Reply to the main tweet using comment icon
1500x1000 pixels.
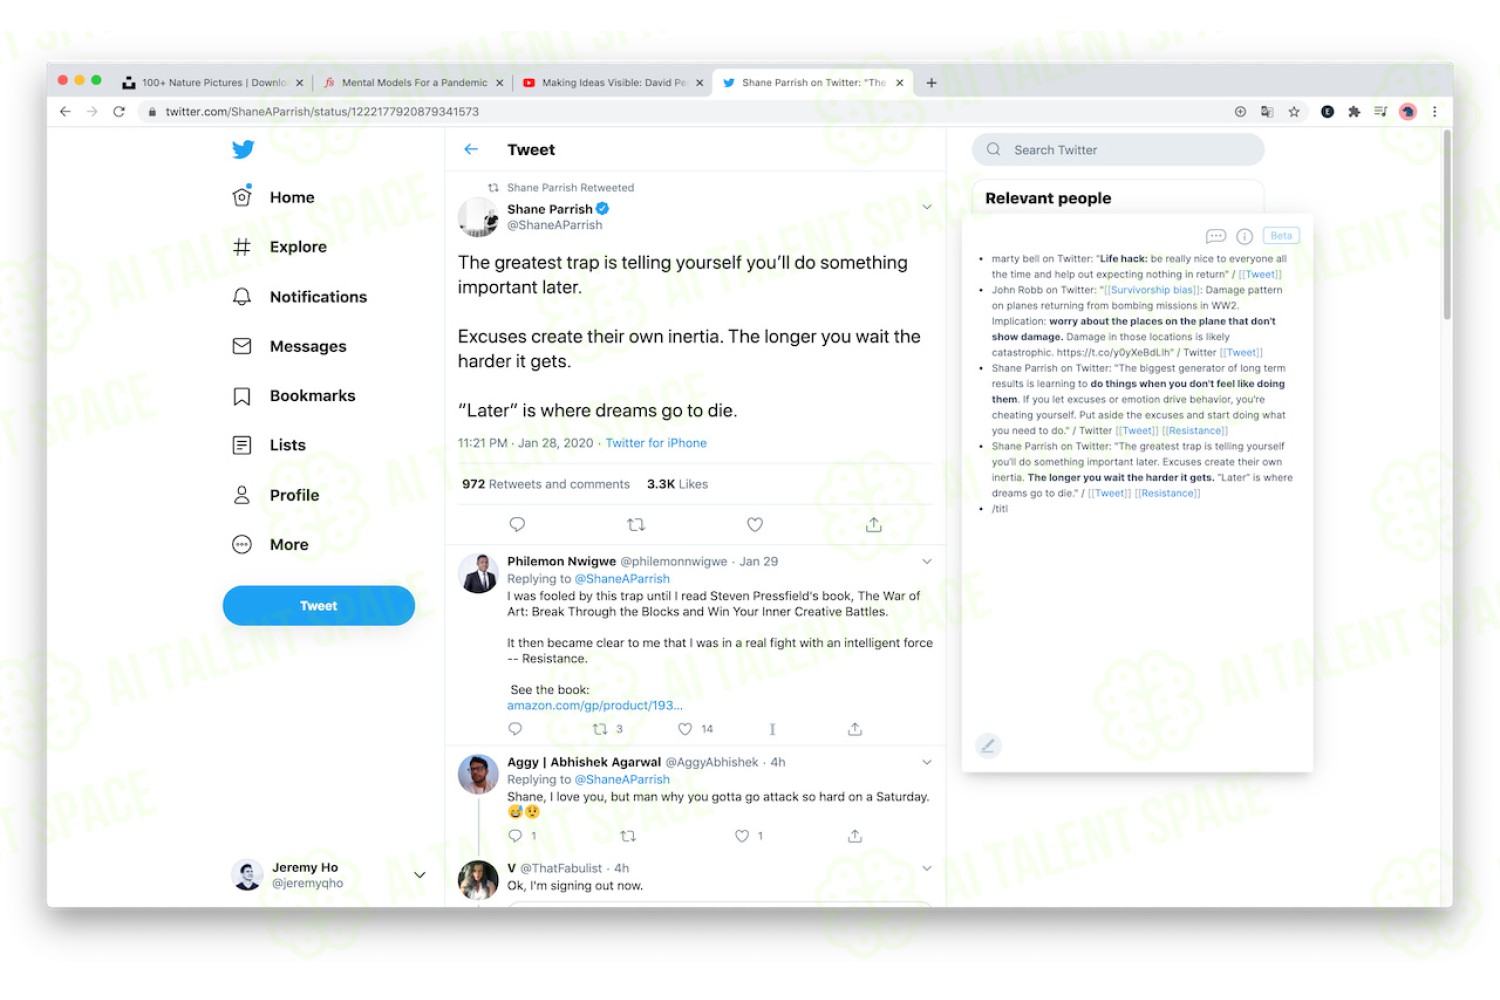(517, 524)
